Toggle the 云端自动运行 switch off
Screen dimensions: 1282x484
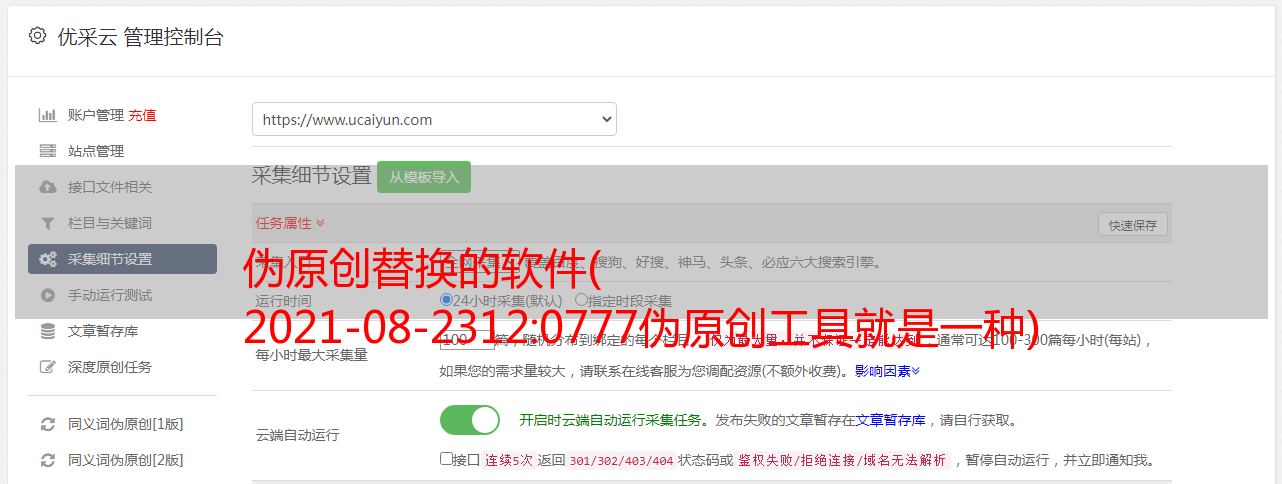pos(470,420)
